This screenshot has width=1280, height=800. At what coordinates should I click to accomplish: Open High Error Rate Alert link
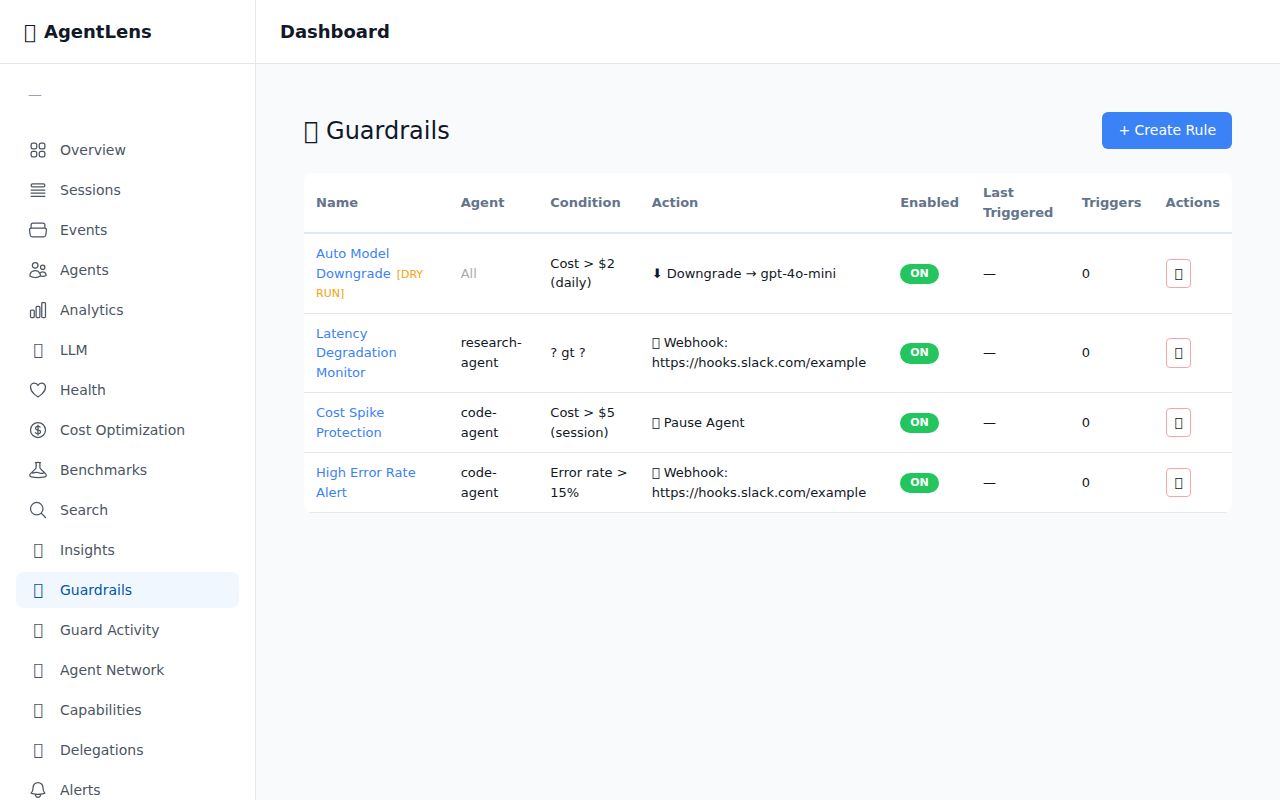(x=366, y=482)
